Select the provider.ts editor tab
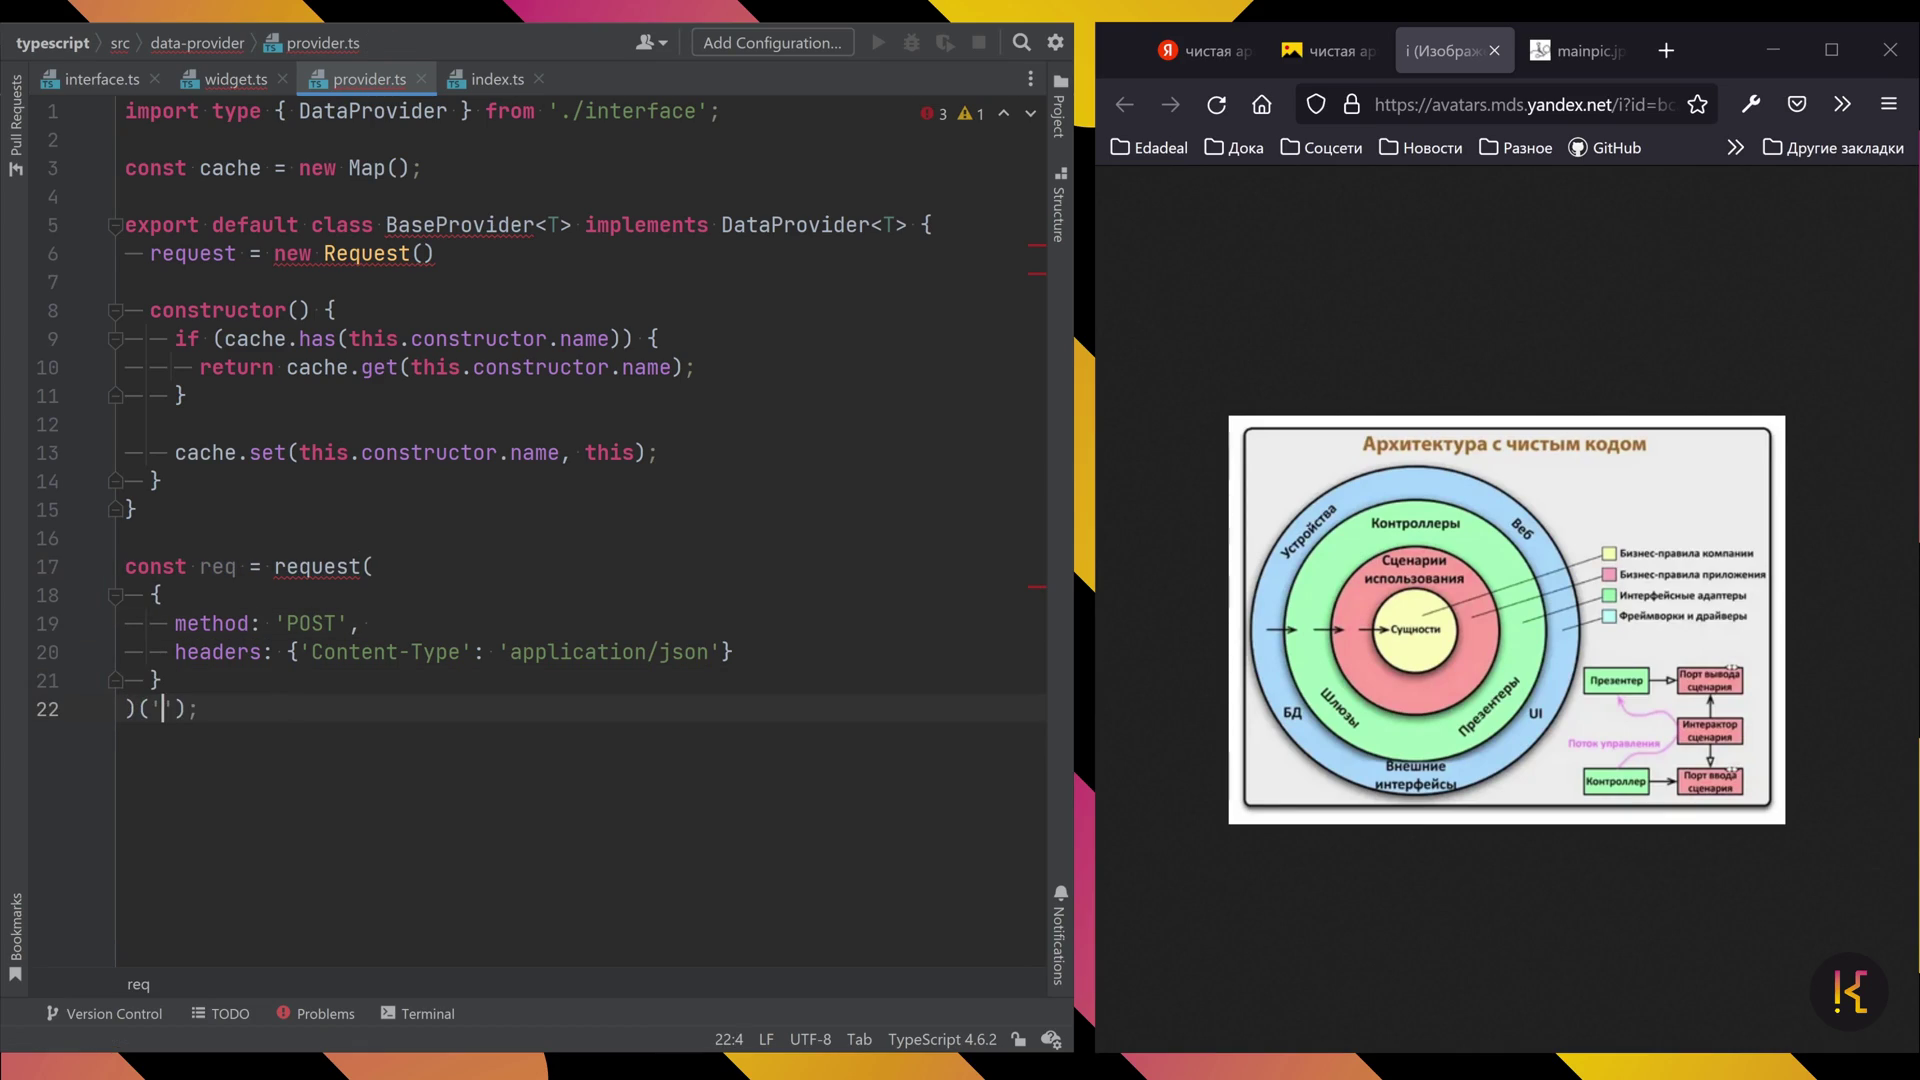Viewport: 1920px width, 1080px height. tap(369, 79)
